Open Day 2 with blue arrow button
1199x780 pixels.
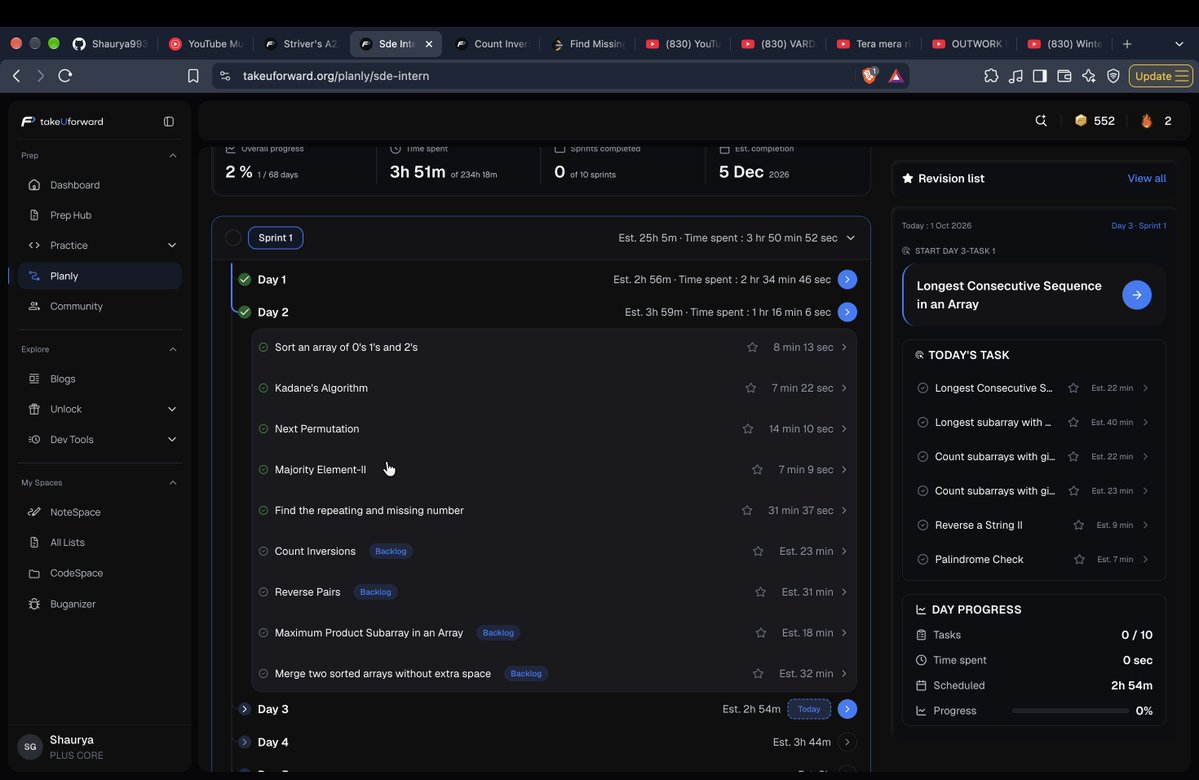pyautogui.click(x=847, y=312)
